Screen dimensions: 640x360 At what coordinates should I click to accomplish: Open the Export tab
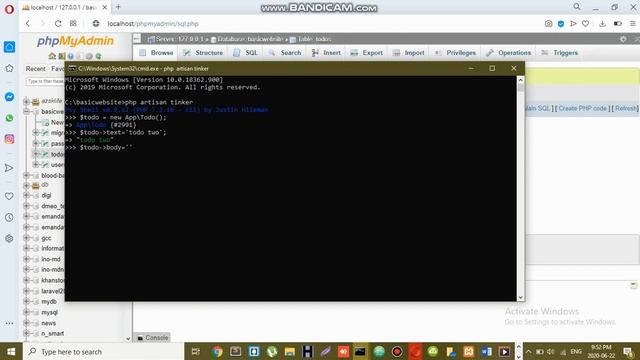[367, 53]
